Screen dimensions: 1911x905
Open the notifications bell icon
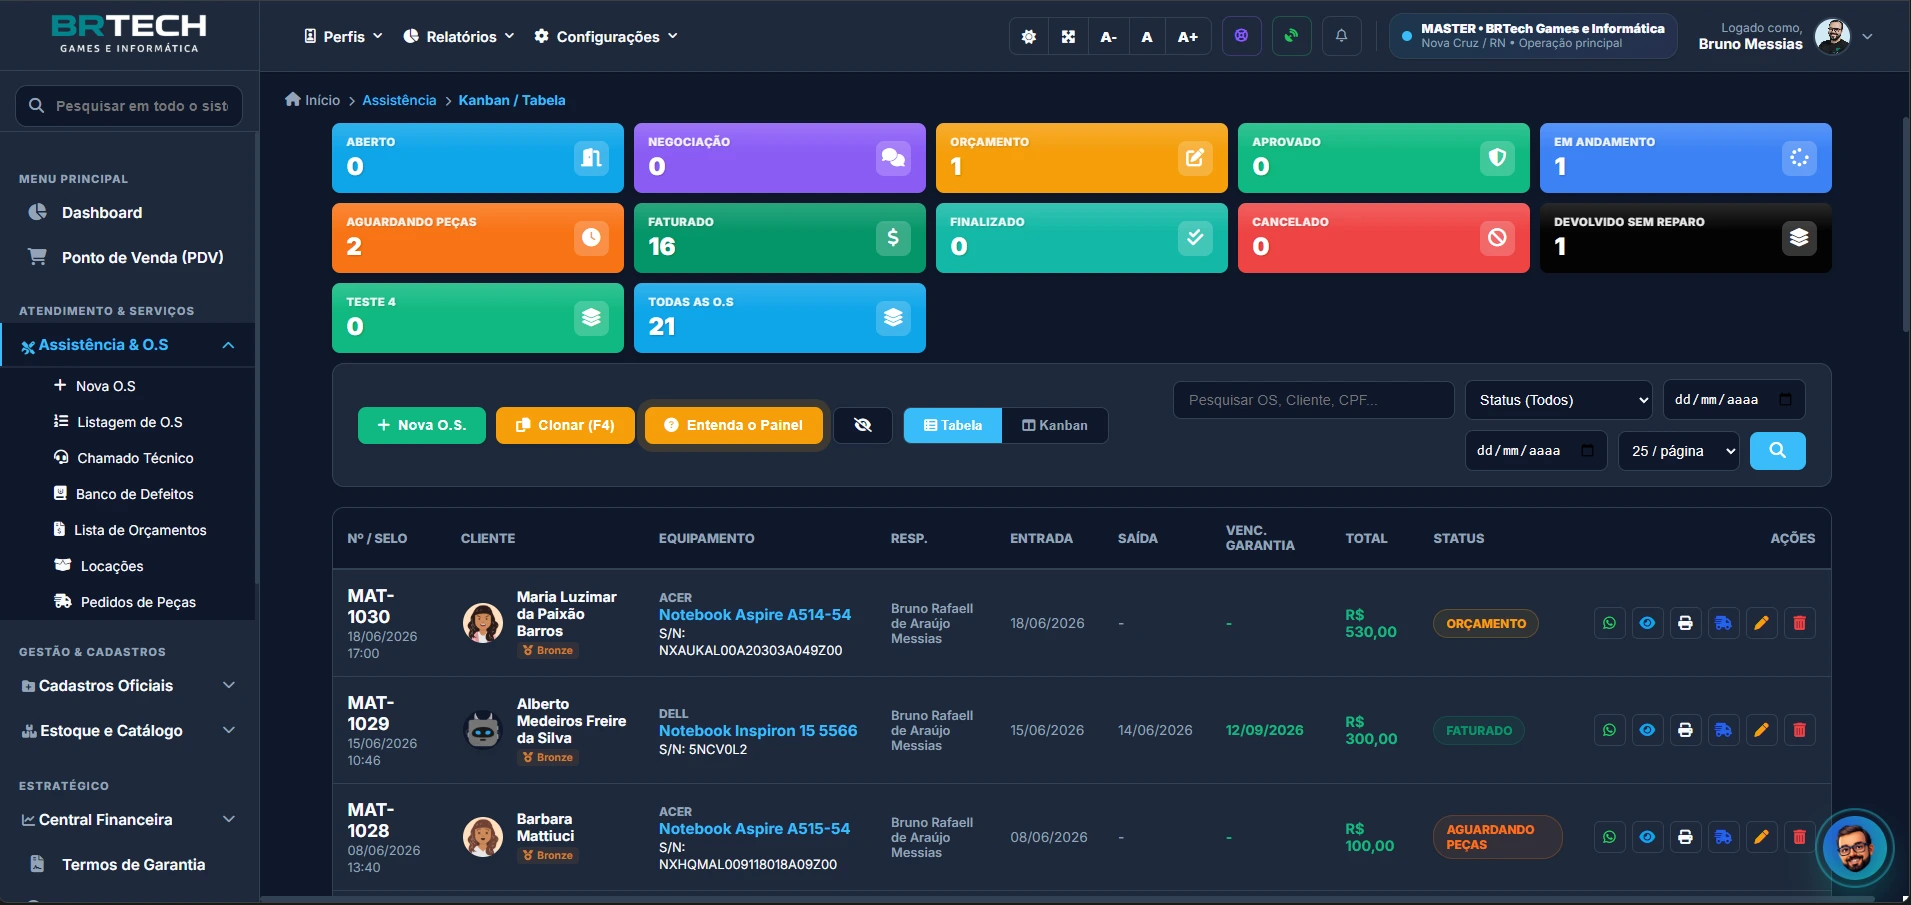point(1341,36)
